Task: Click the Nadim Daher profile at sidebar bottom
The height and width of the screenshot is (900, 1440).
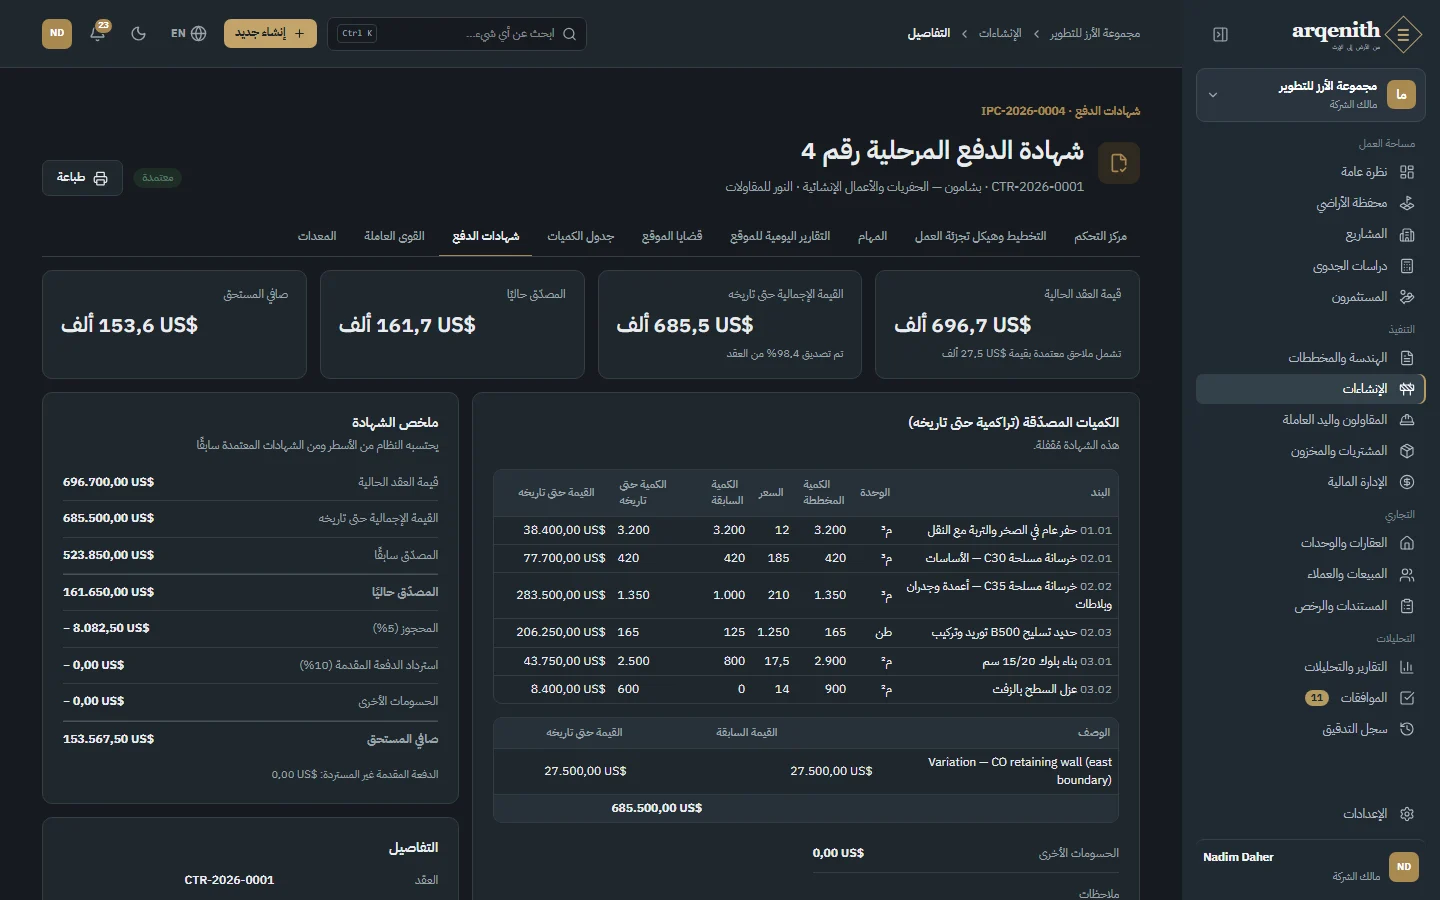Action: click(x=1310, y=866)
